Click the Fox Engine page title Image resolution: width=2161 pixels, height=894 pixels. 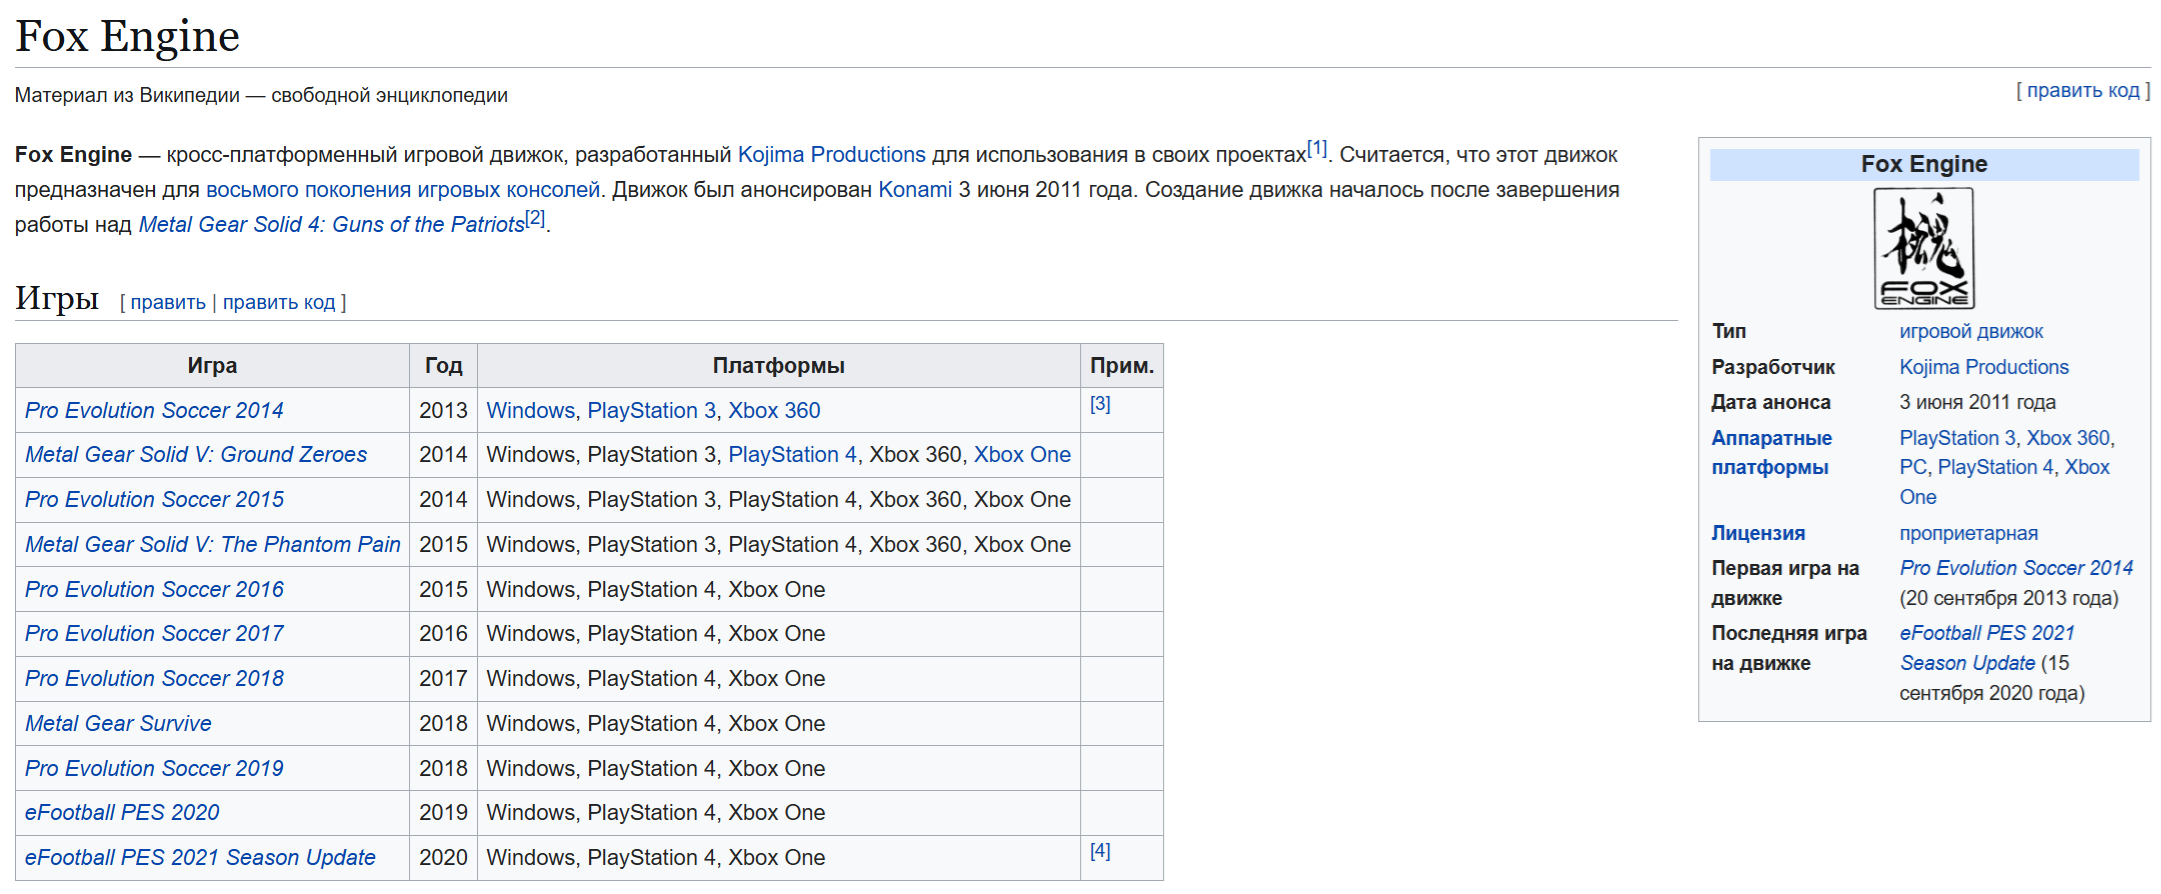click(x=127, y=37)
